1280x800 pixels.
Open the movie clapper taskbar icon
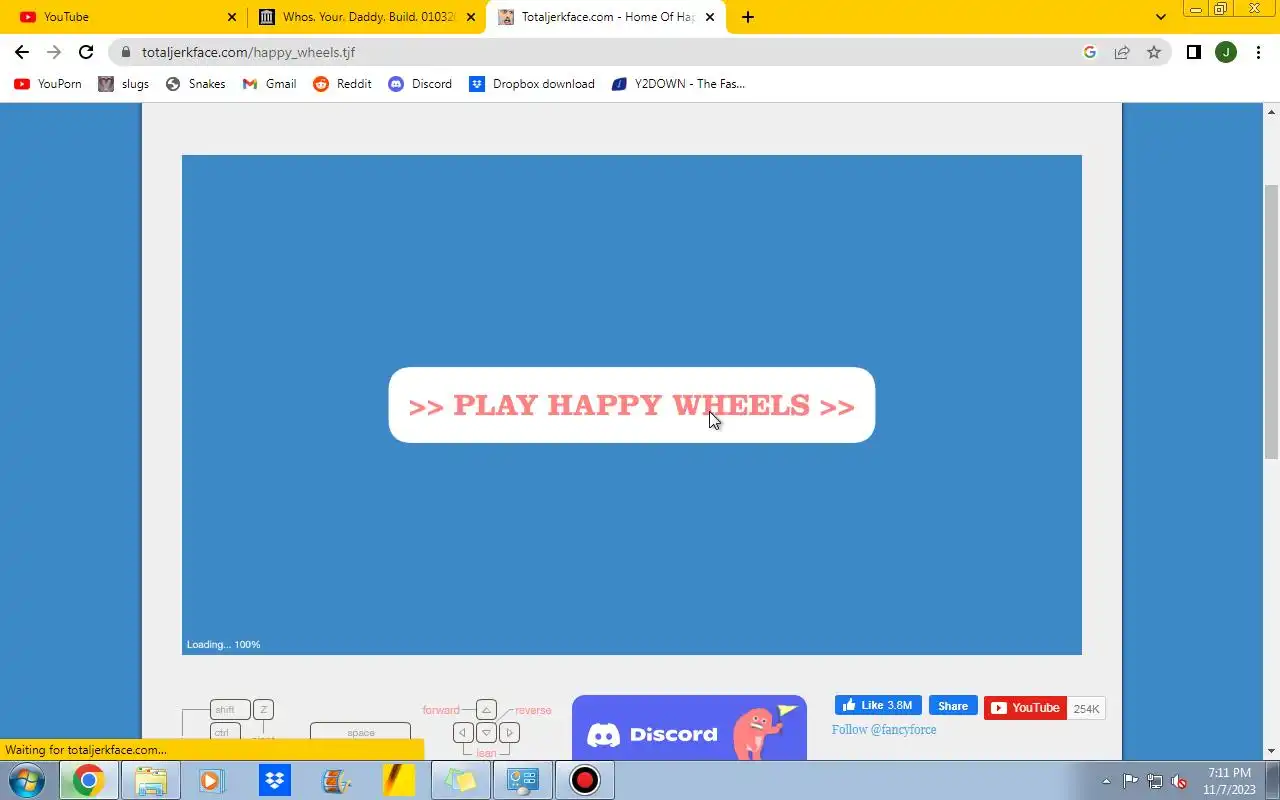coord(336,780)
